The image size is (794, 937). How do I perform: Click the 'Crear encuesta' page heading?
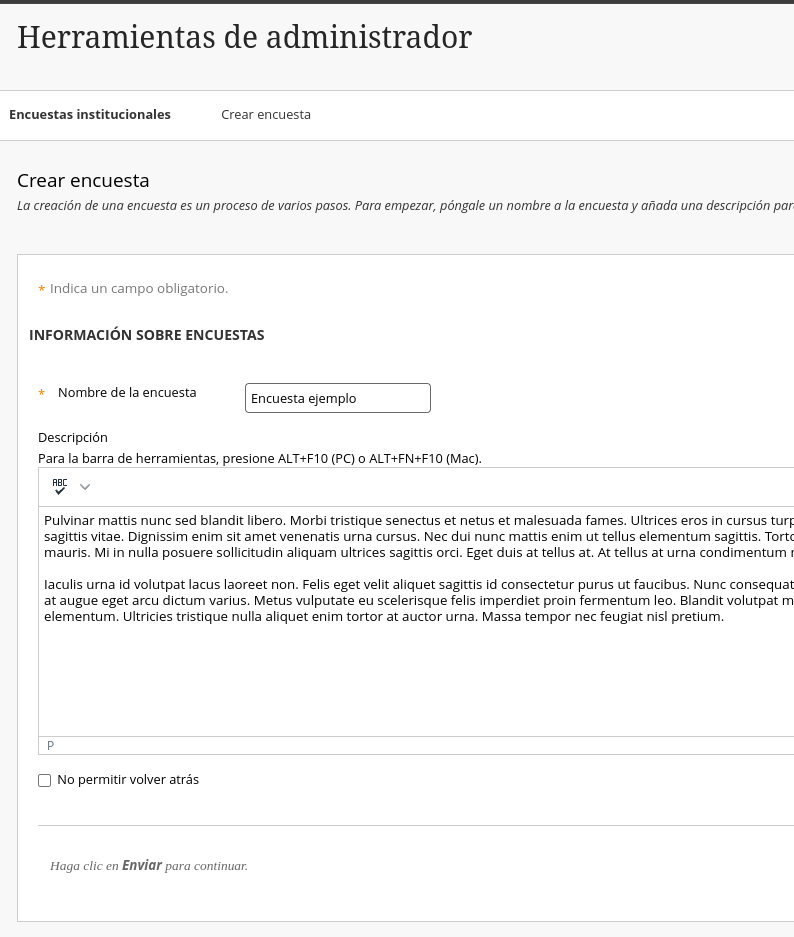(x=83, y=181)
